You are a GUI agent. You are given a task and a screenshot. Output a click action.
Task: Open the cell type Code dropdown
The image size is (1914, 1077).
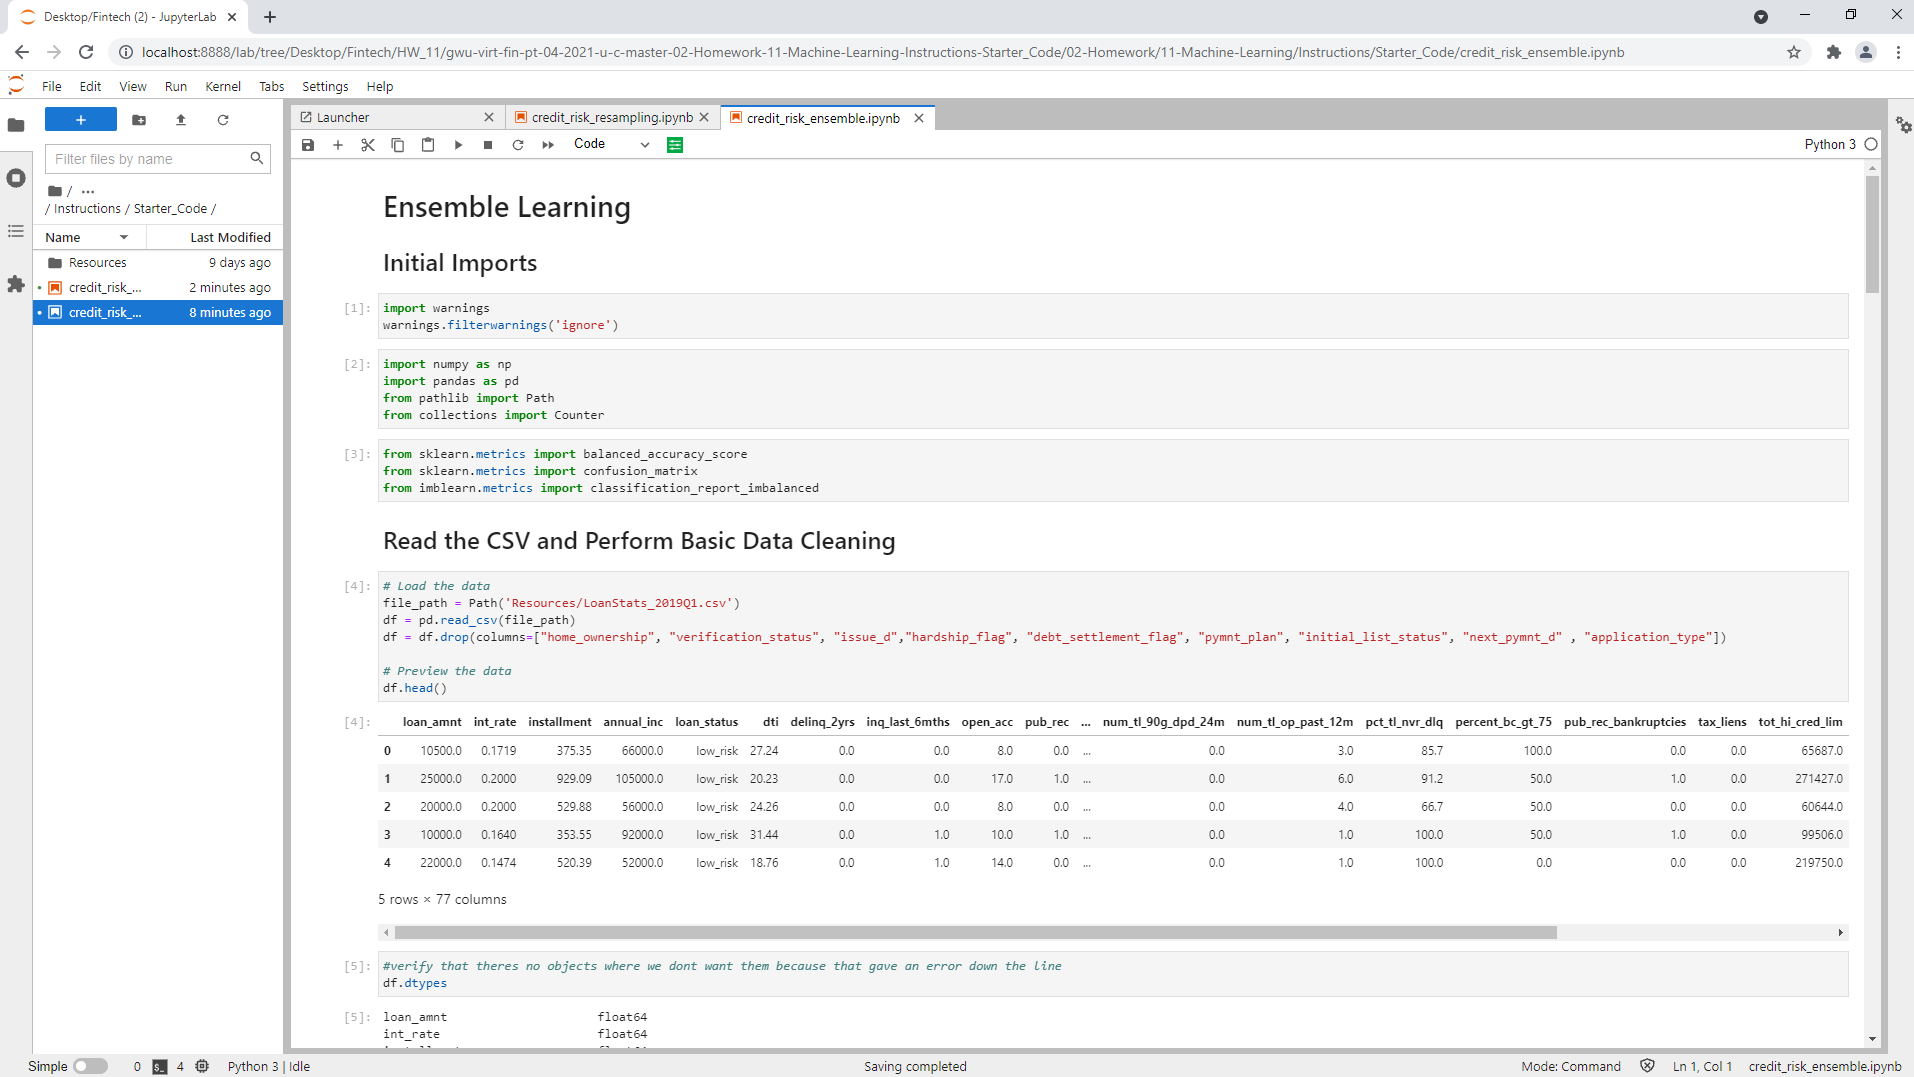click(612, 144)
